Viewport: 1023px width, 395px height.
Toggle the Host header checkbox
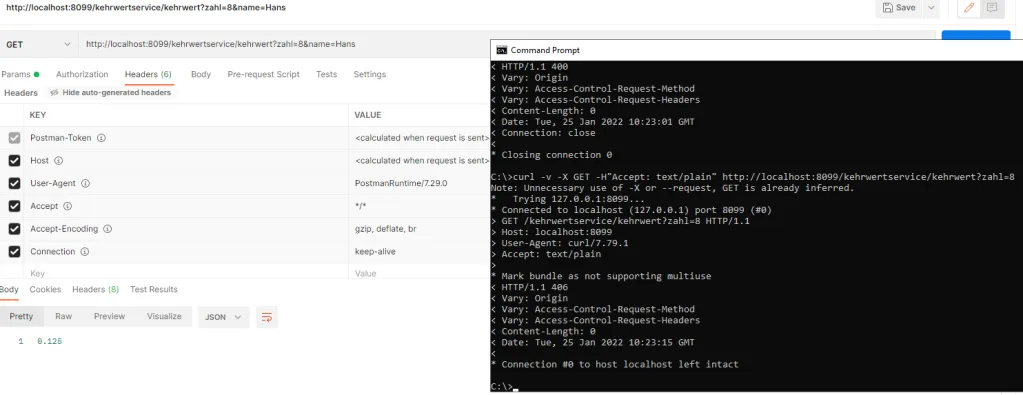coord(14,161)
